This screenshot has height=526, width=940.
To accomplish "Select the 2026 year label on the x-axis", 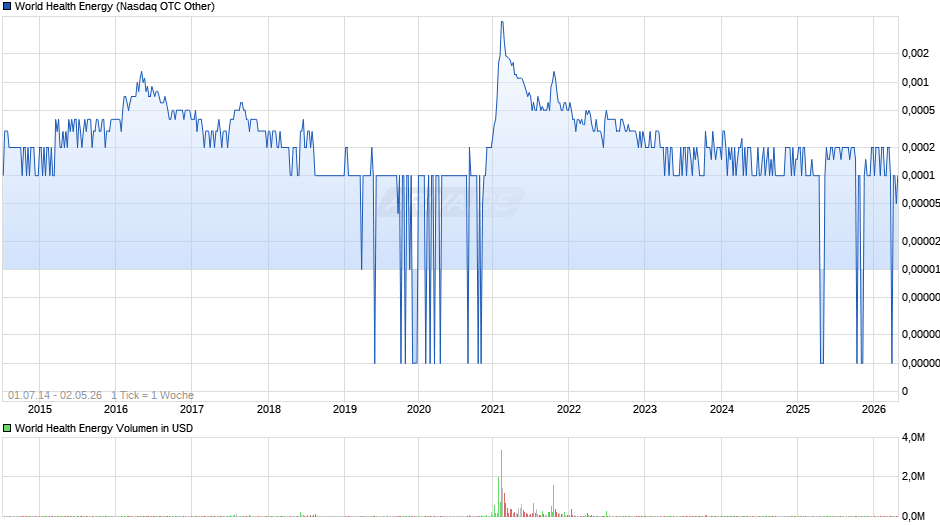I will (x=874, y=409).
